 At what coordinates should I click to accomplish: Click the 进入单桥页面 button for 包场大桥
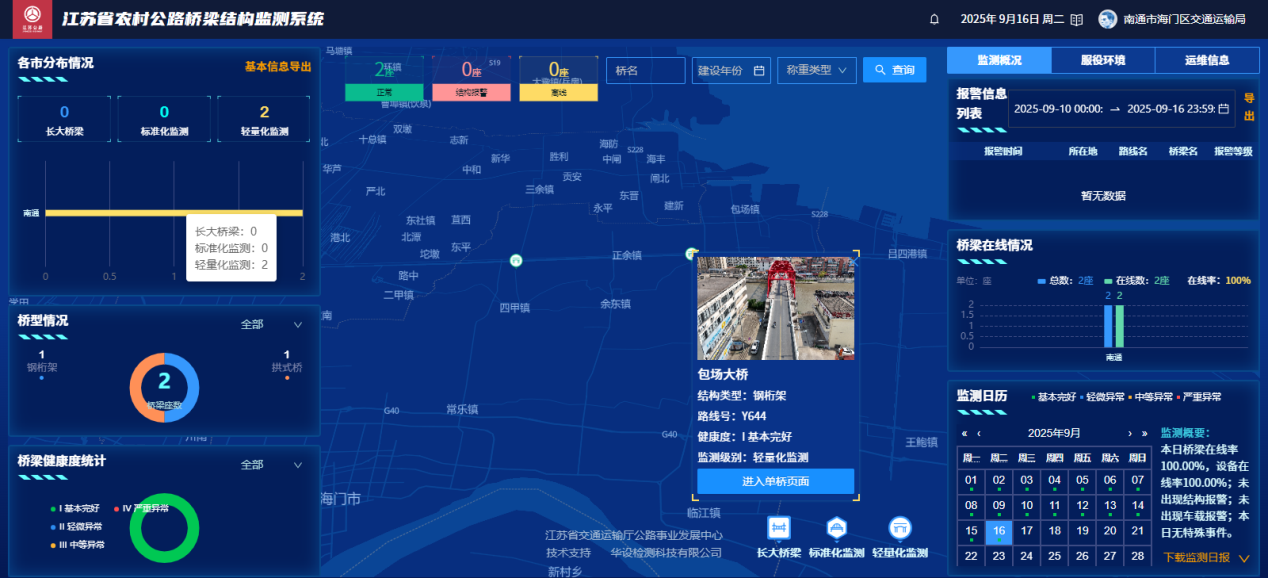pos(775,481)
